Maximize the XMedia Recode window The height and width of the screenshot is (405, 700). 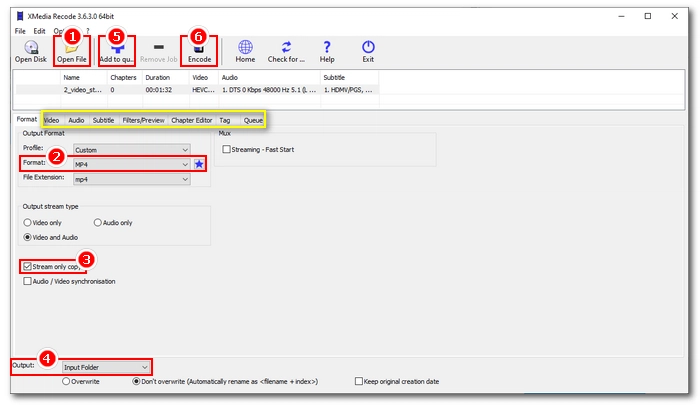647,16
